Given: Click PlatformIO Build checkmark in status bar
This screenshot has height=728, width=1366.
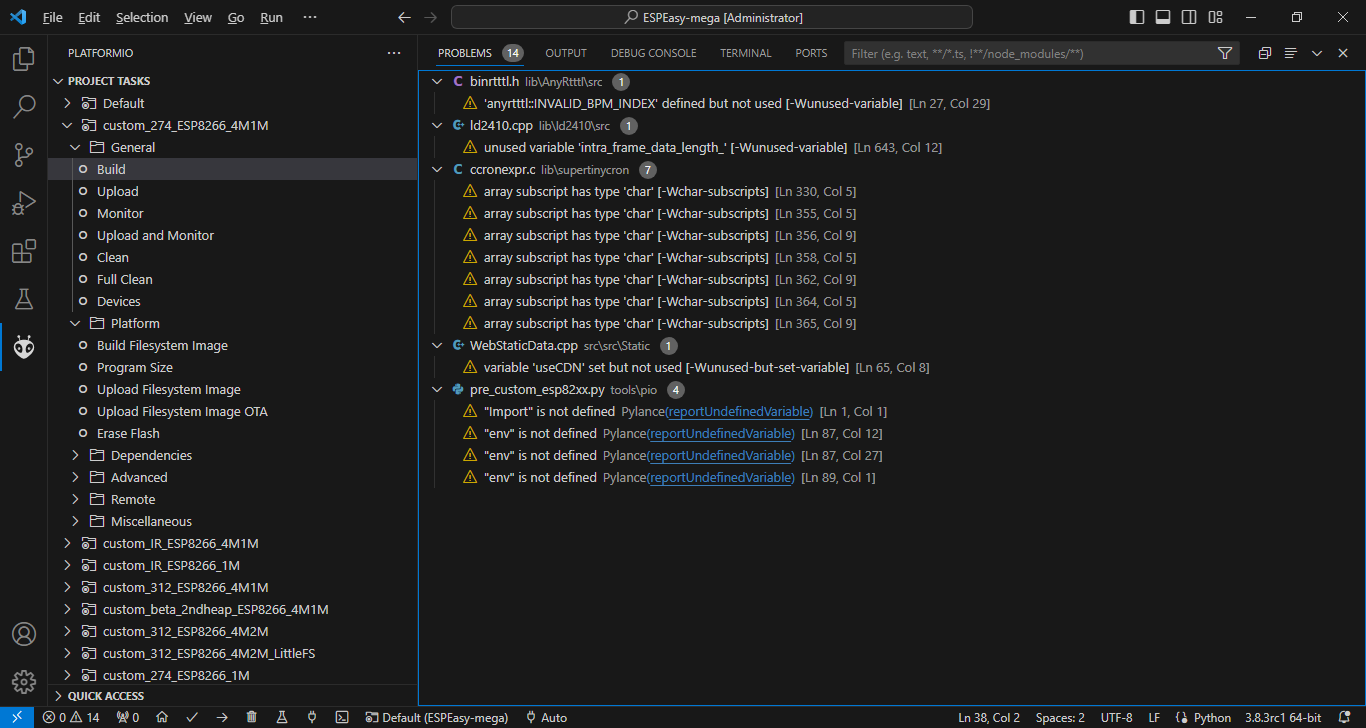Looking at the screenshot, I should (192, 717).
